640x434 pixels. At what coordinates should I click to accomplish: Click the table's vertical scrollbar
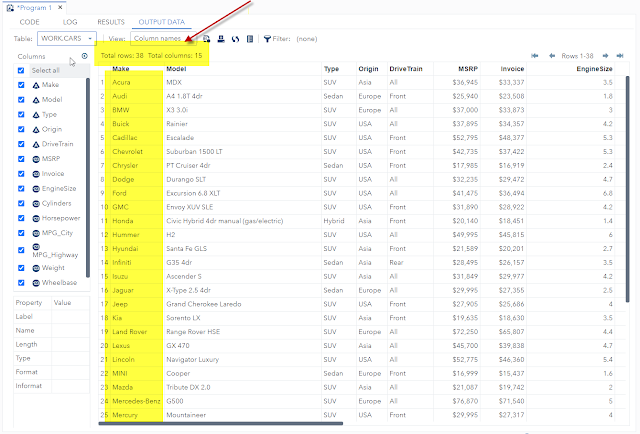(x=627, y=189)
